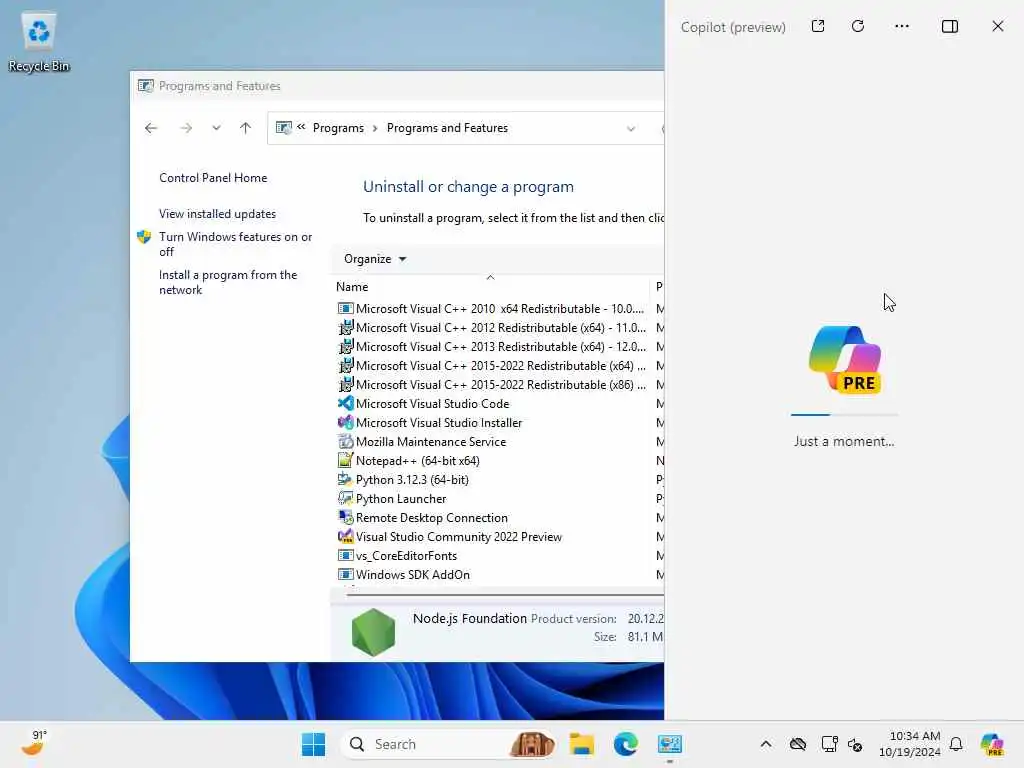The image size is (1024, 768).
Task: Open Copilot in a new window
Action: click(x=818, y=26)
